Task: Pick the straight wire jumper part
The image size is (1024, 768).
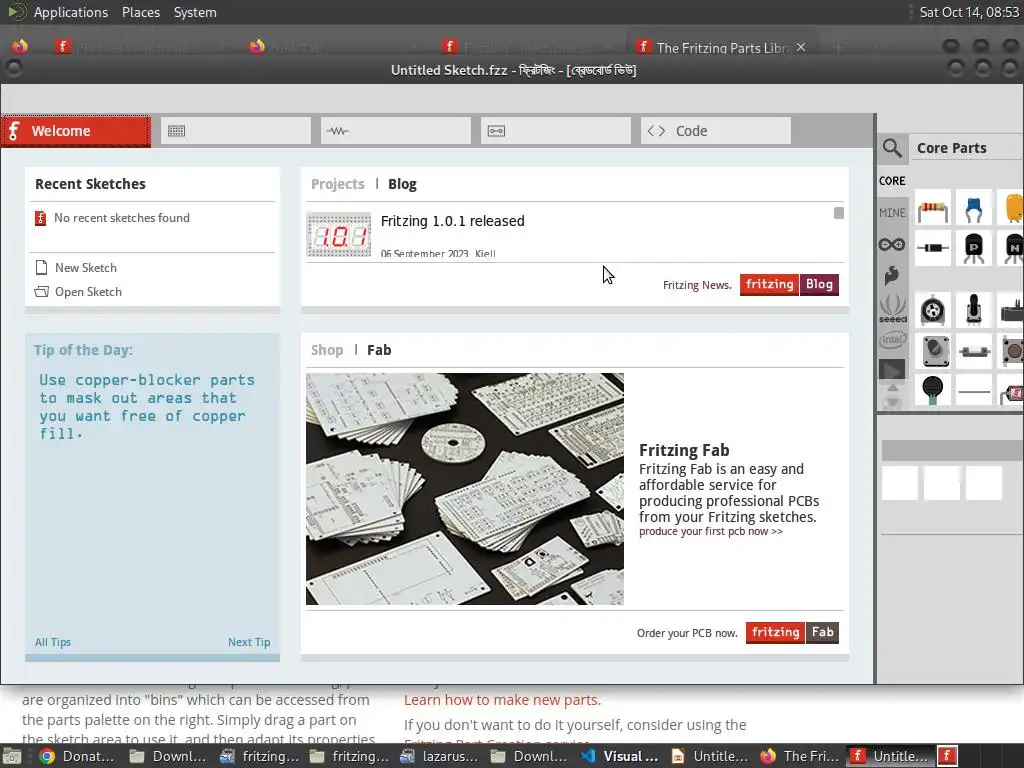Action: [974, 391]
